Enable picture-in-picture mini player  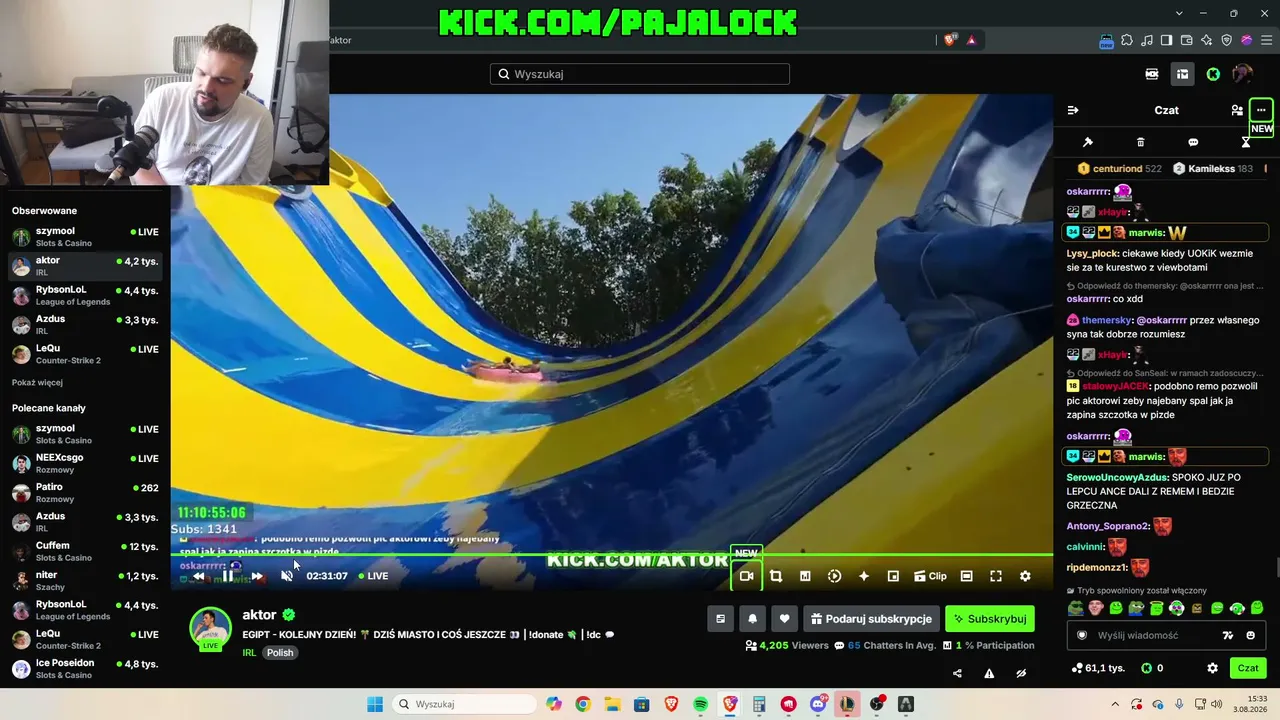pos(894,576)
